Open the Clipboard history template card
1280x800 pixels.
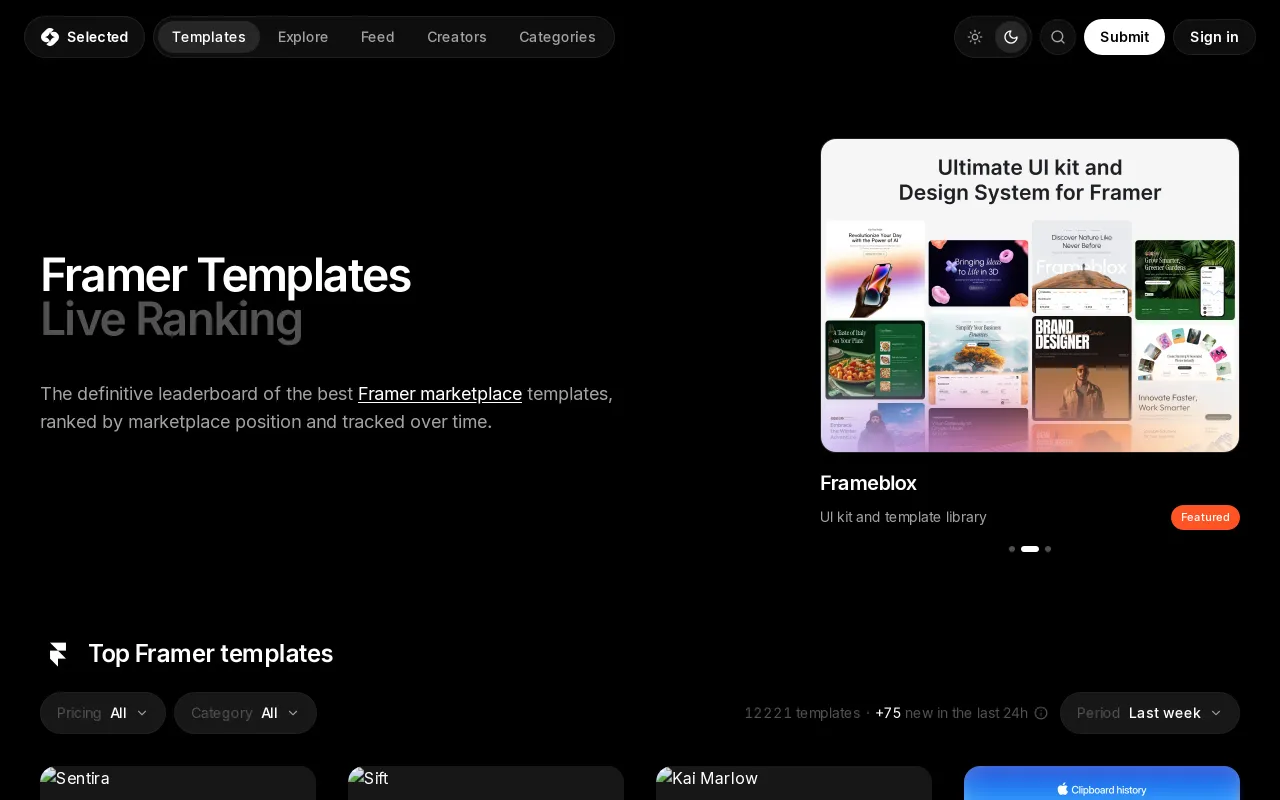(x=1102, y=783)
